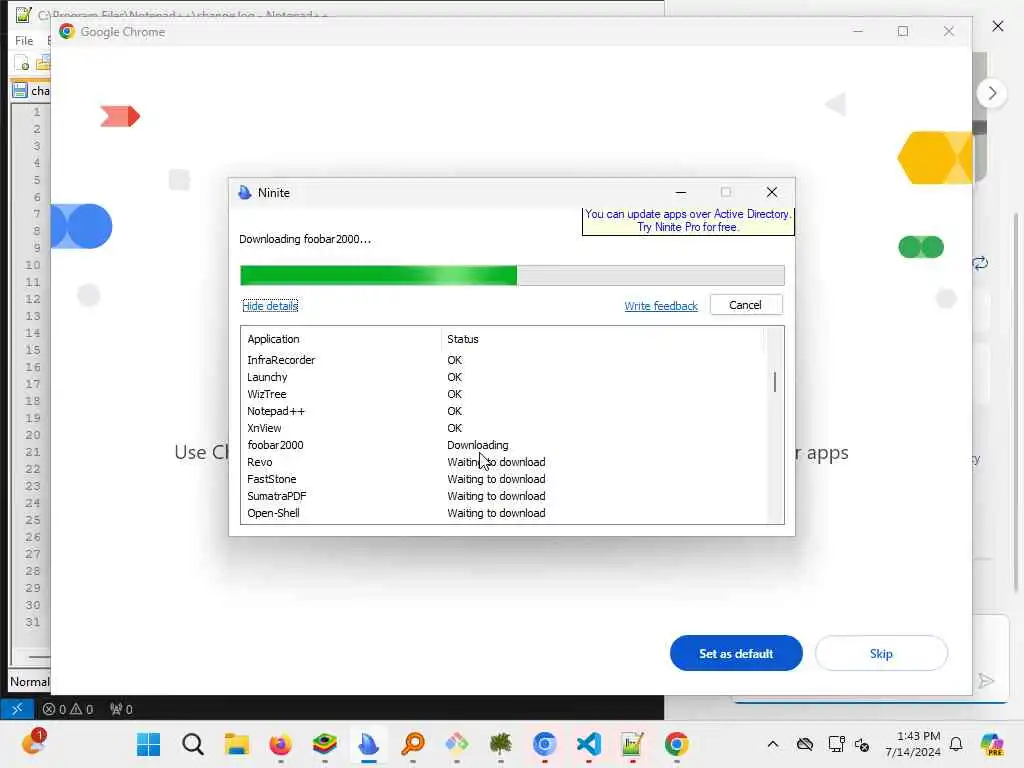Viewport: 1024px width, 768px height.
Task: Click the change log tab in Notepad++
Action: pyautogui.click(x=31, y=91)
